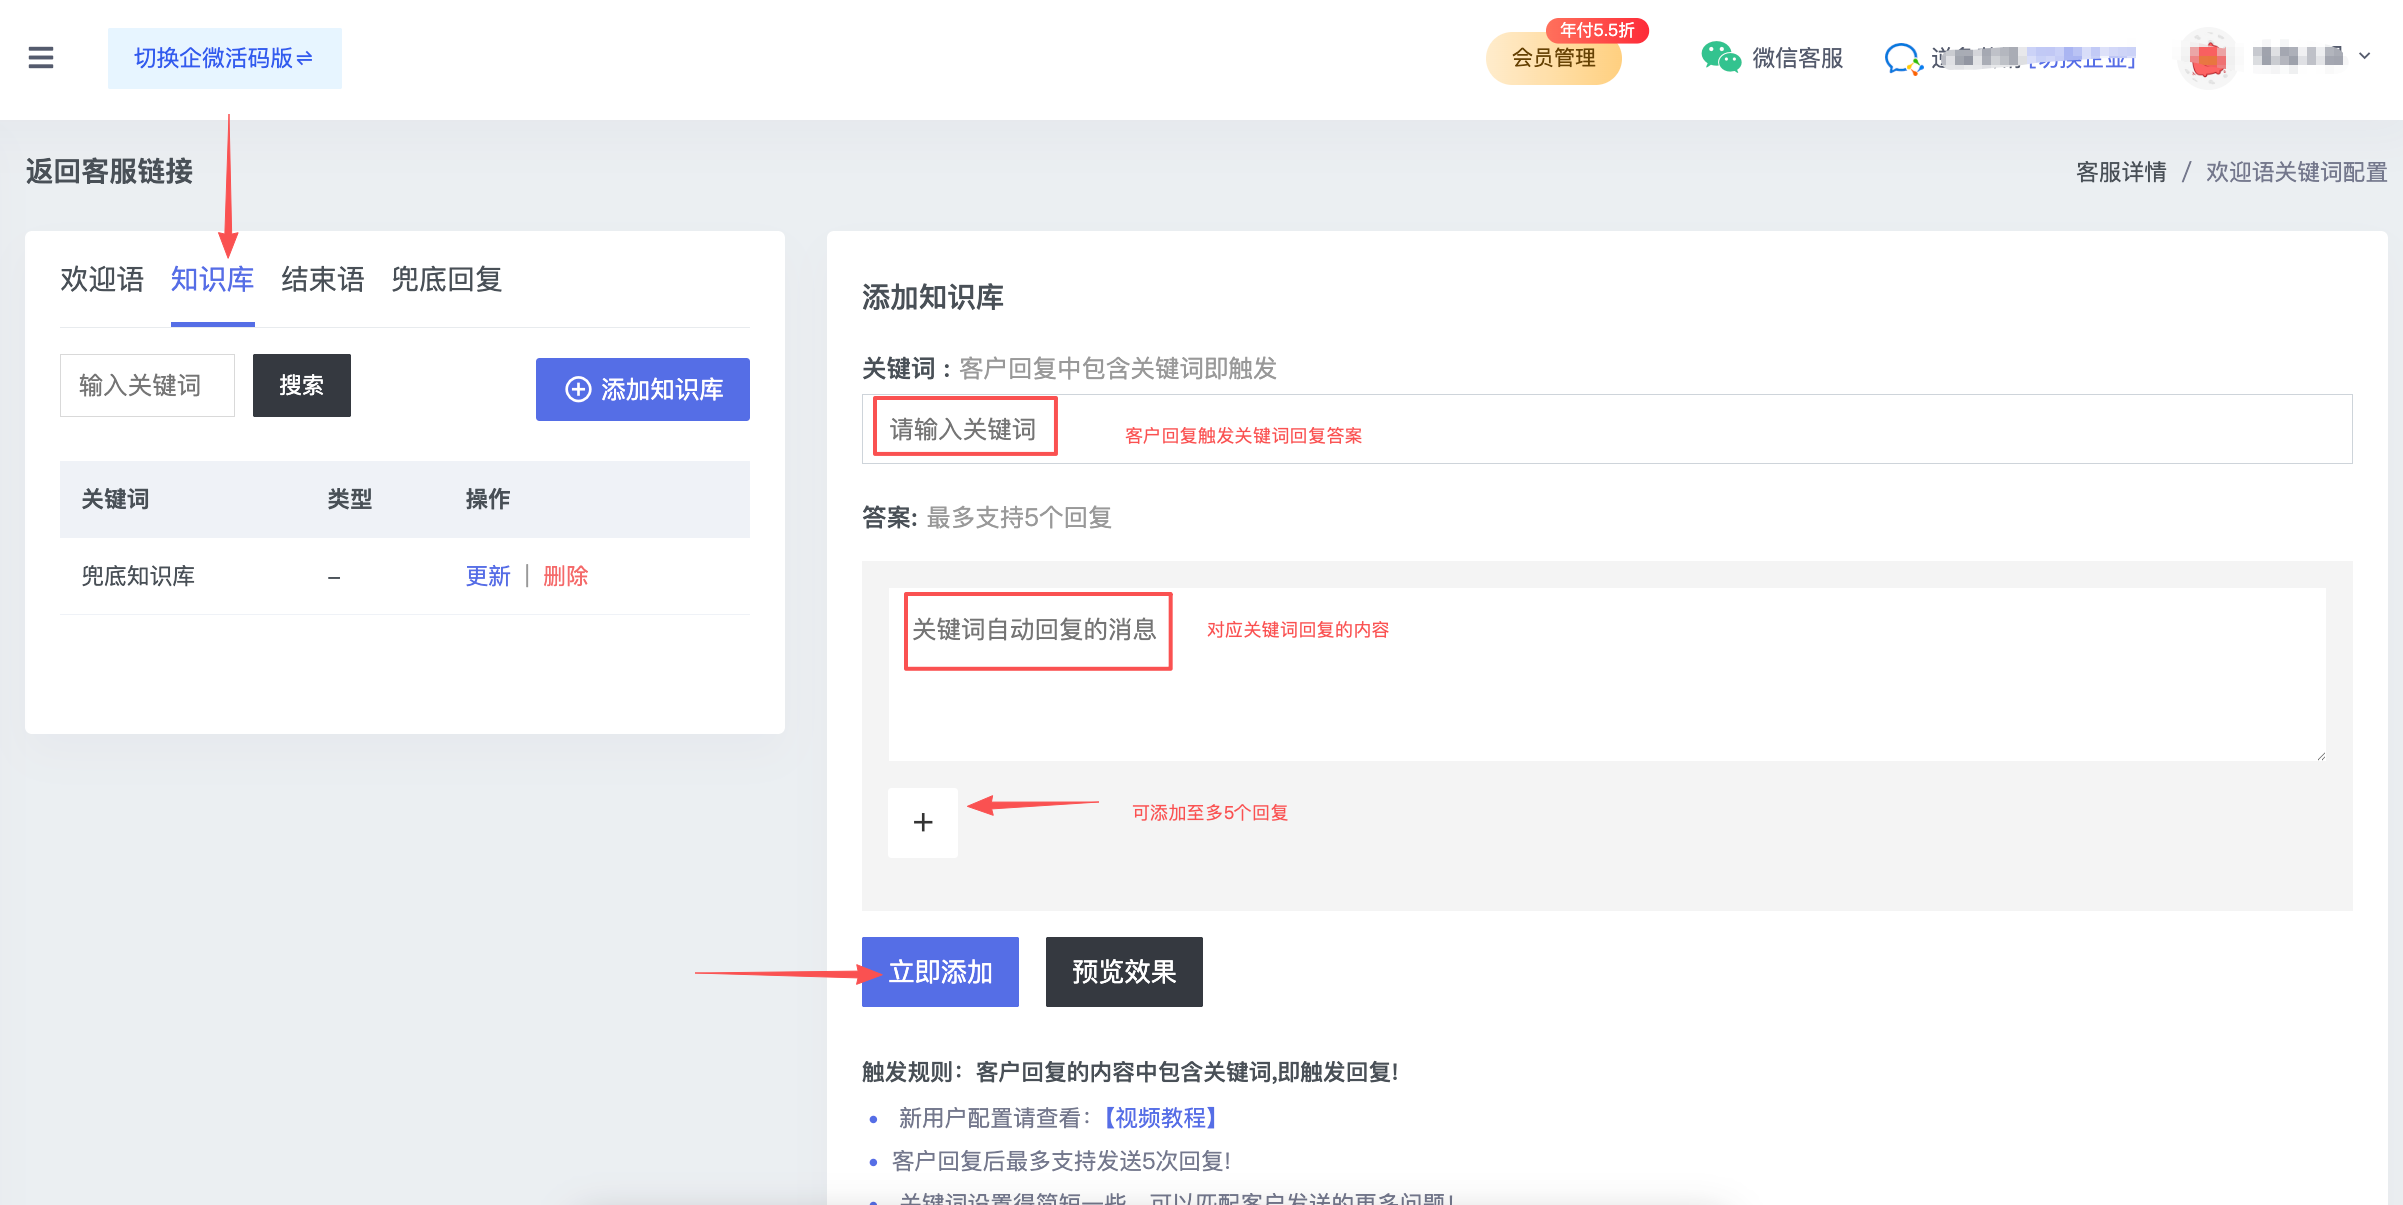Click the 搜索 button
The width and height of the screenshot is (2403, 1205).
(x=302, y=385)
